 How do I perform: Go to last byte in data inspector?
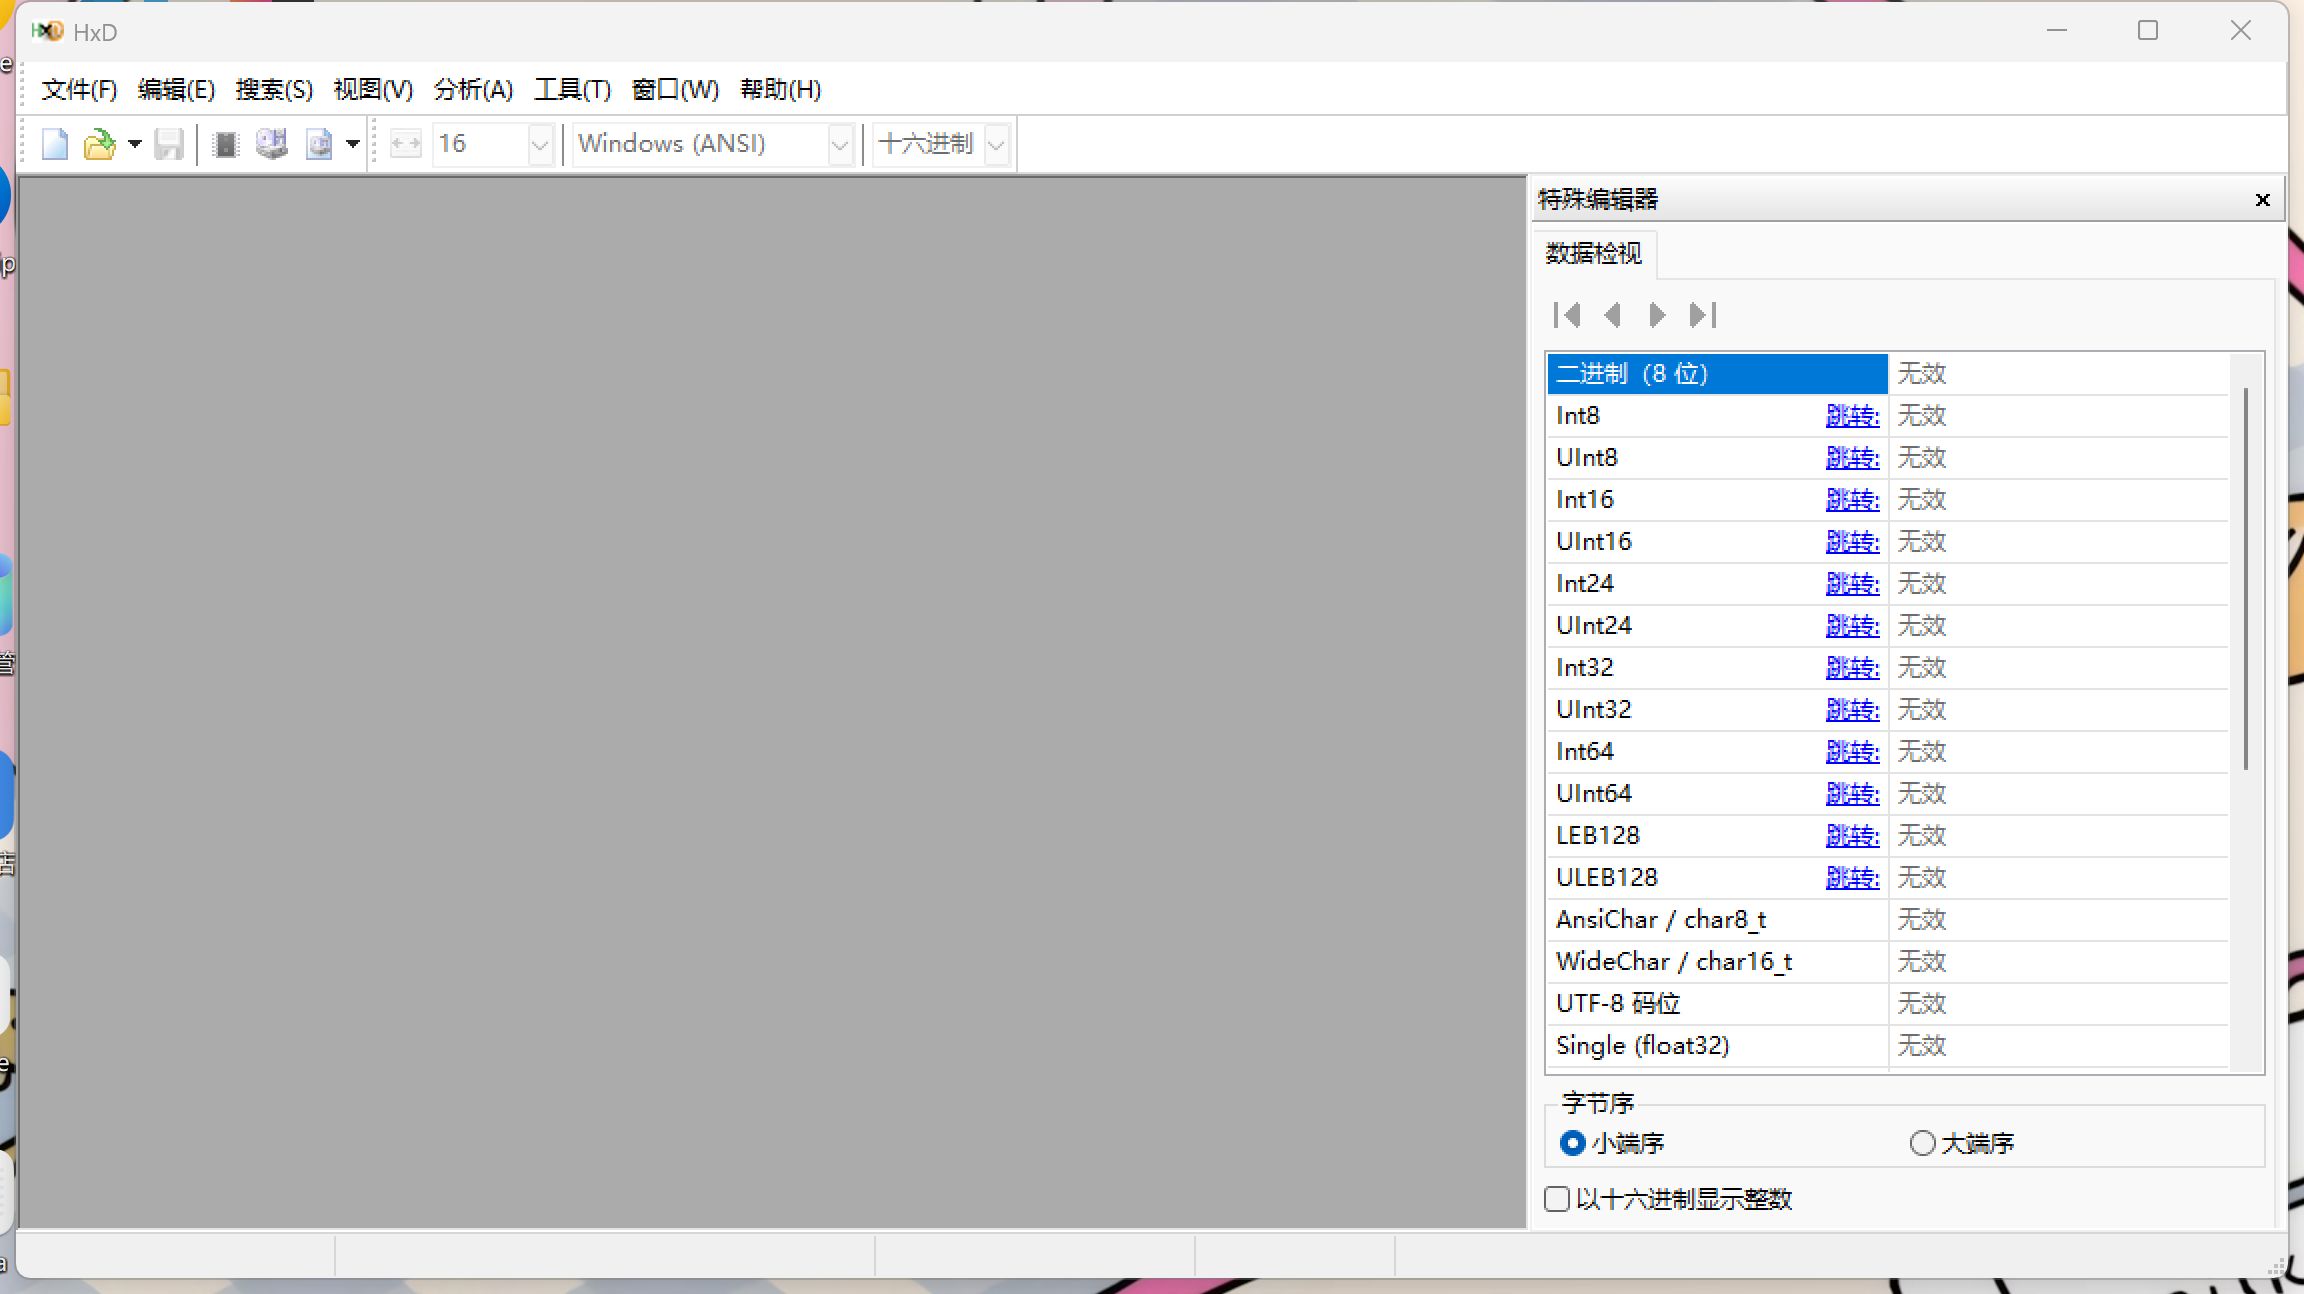coord(1703,315)
